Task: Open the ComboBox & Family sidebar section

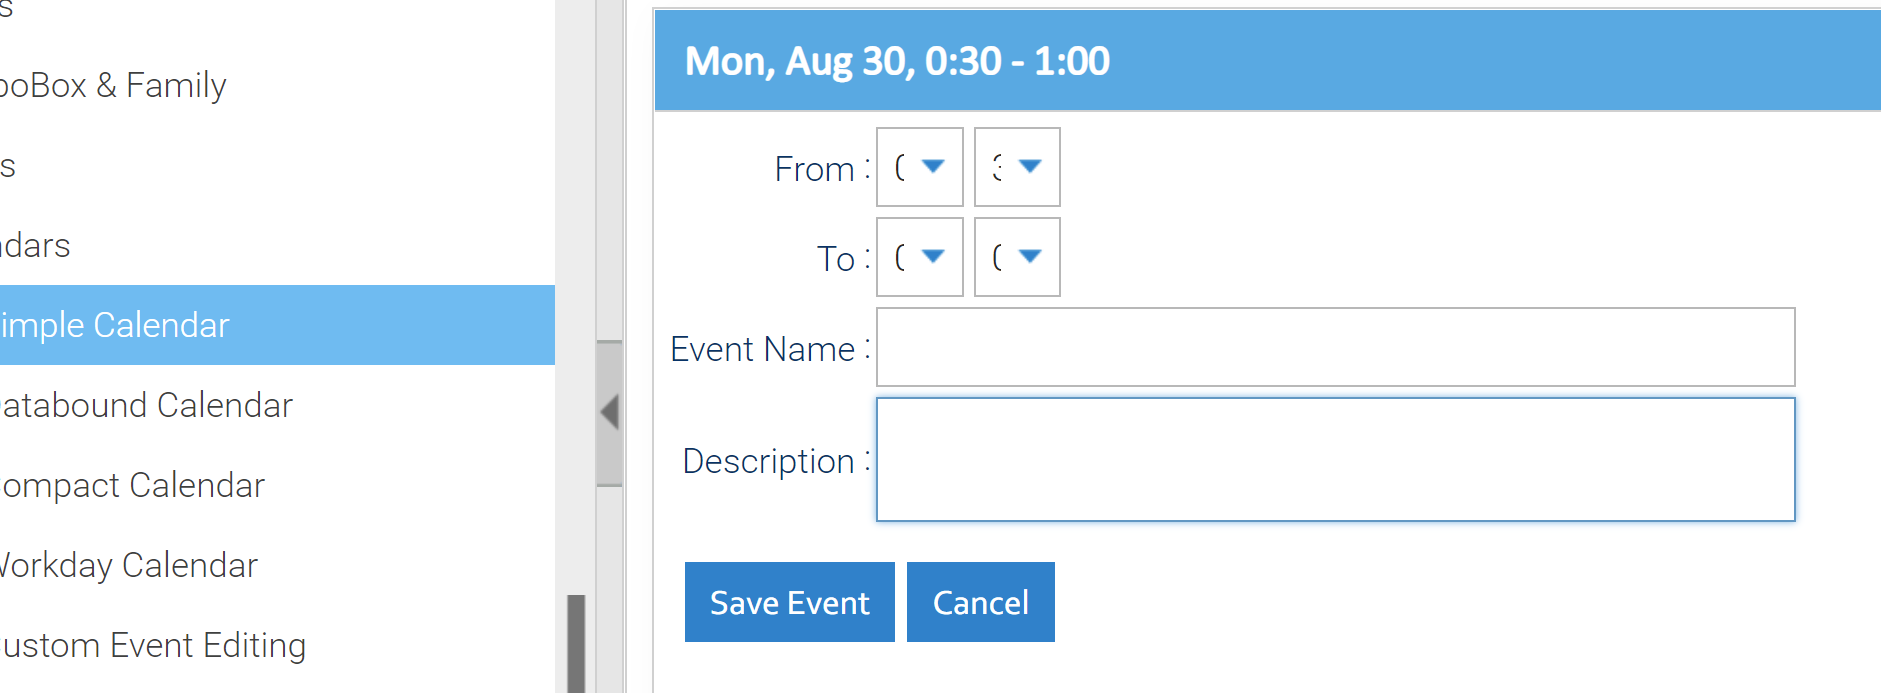Action: tap(113, 85)
